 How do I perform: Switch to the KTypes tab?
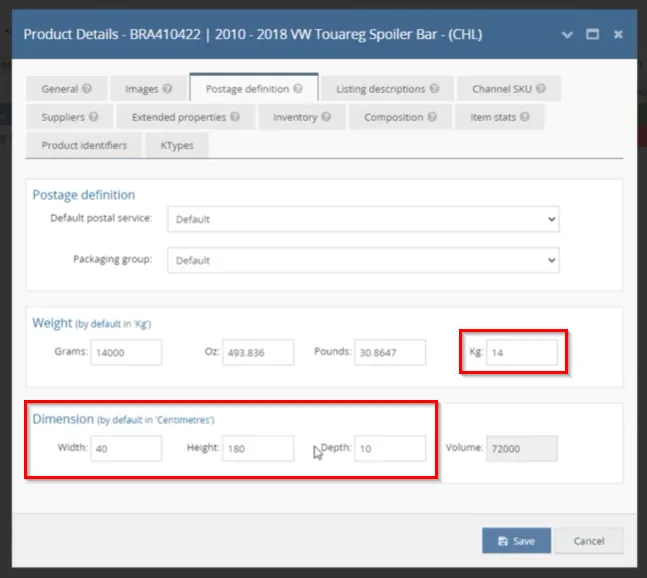coord(177,145)
